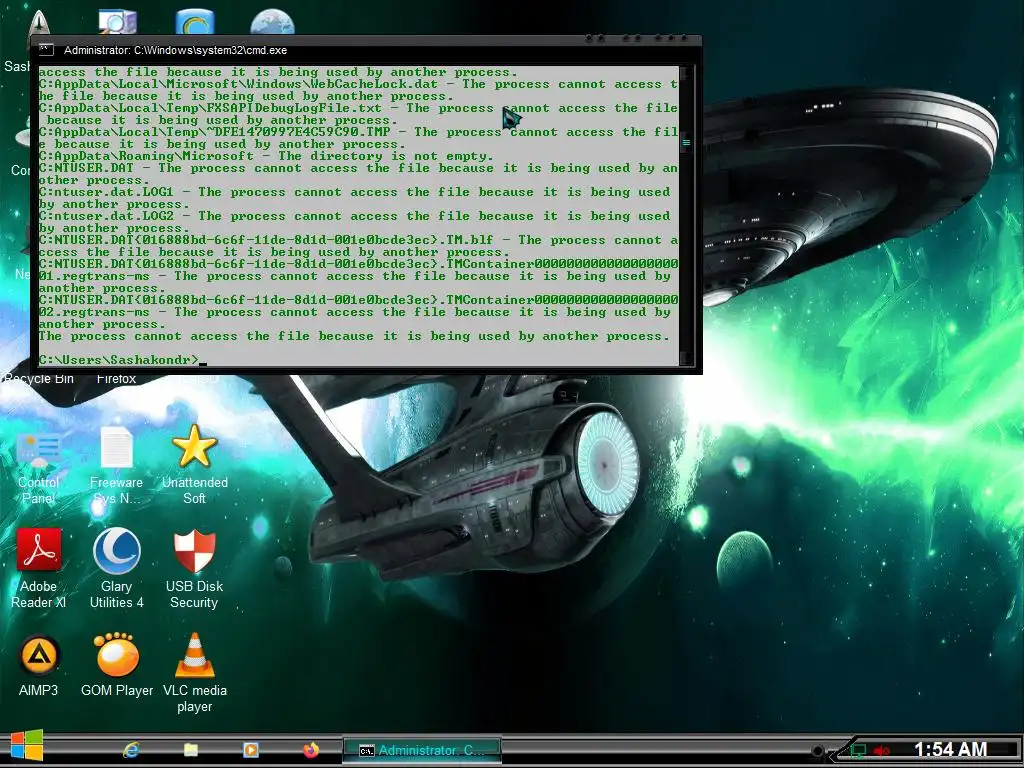Open the File Explorer taskbar icon

(x=191, y=750)
